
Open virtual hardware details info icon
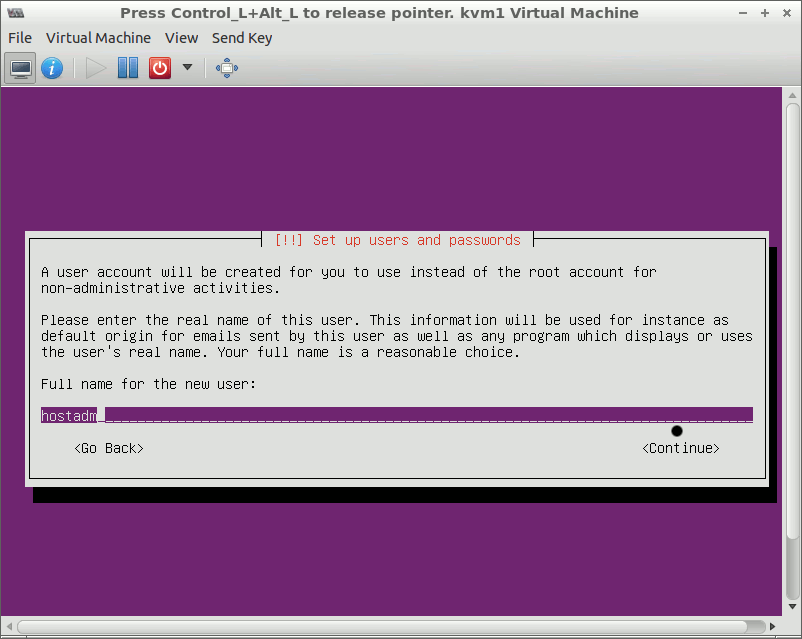click(52, 68)
